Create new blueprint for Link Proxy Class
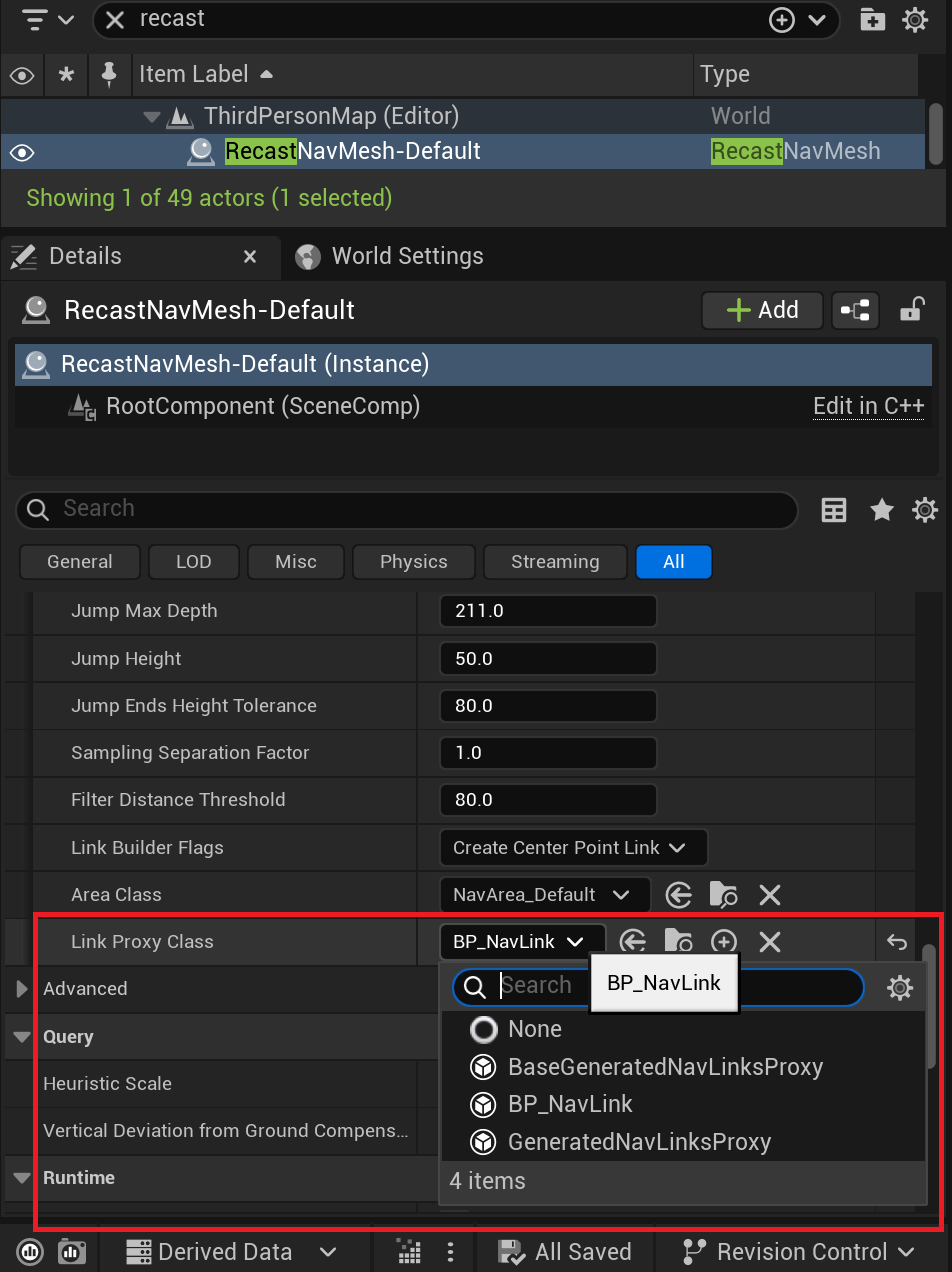This screenshot has height=1272, width=952. click(x=723, y=941)
